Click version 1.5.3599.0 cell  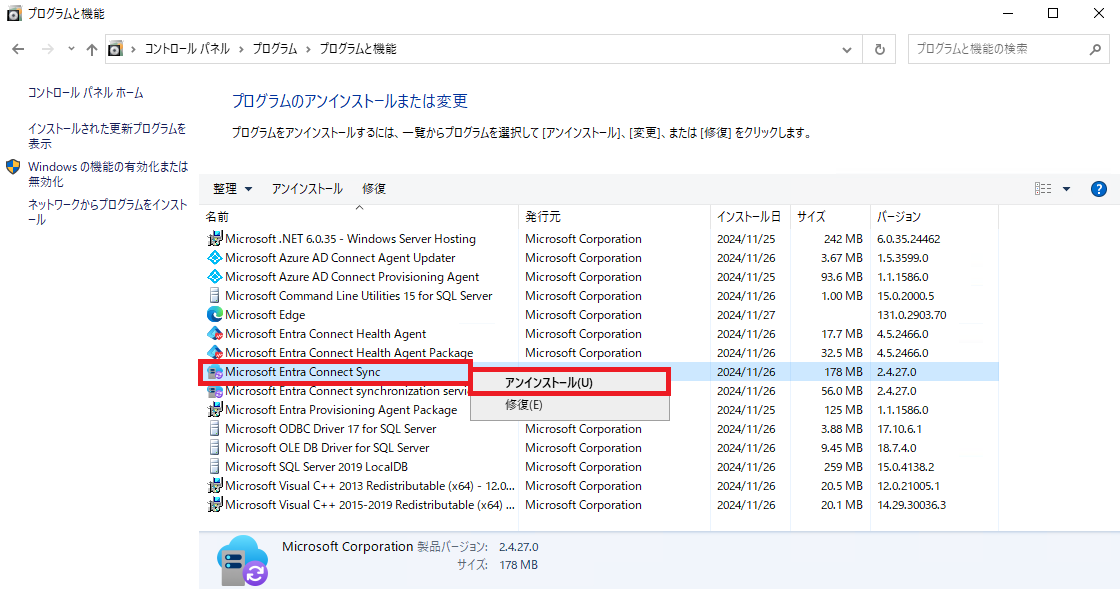(903, 258)
